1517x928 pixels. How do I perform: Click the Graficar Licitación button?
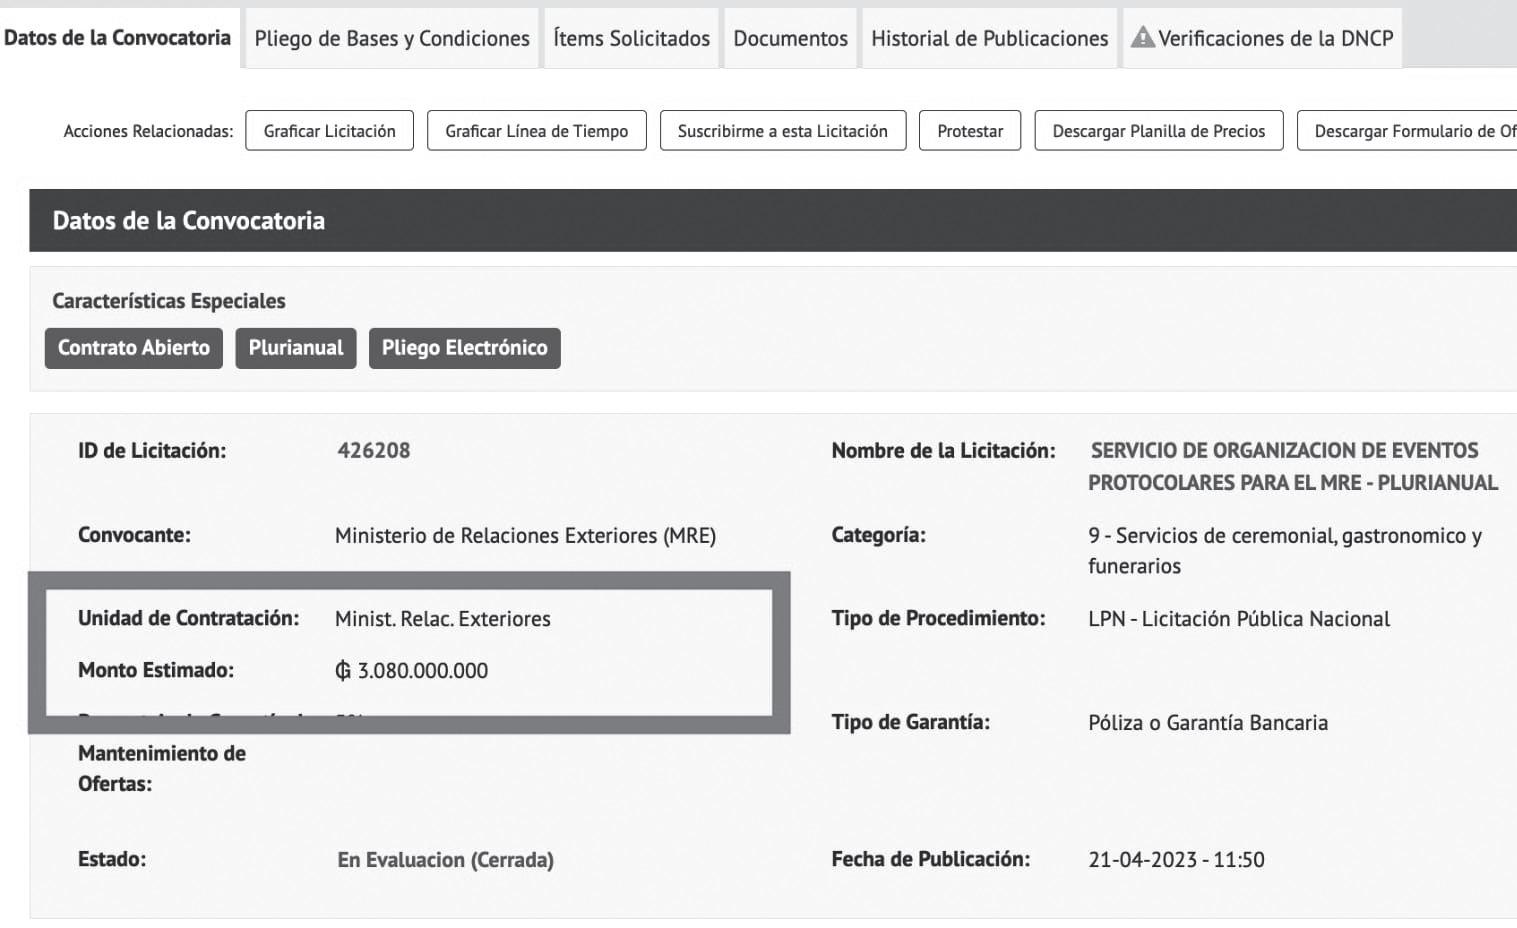[329, 131]
